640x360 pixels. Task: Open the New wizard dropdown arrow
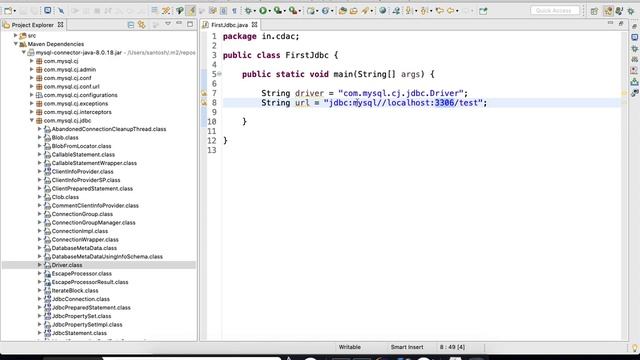[15, 11]
